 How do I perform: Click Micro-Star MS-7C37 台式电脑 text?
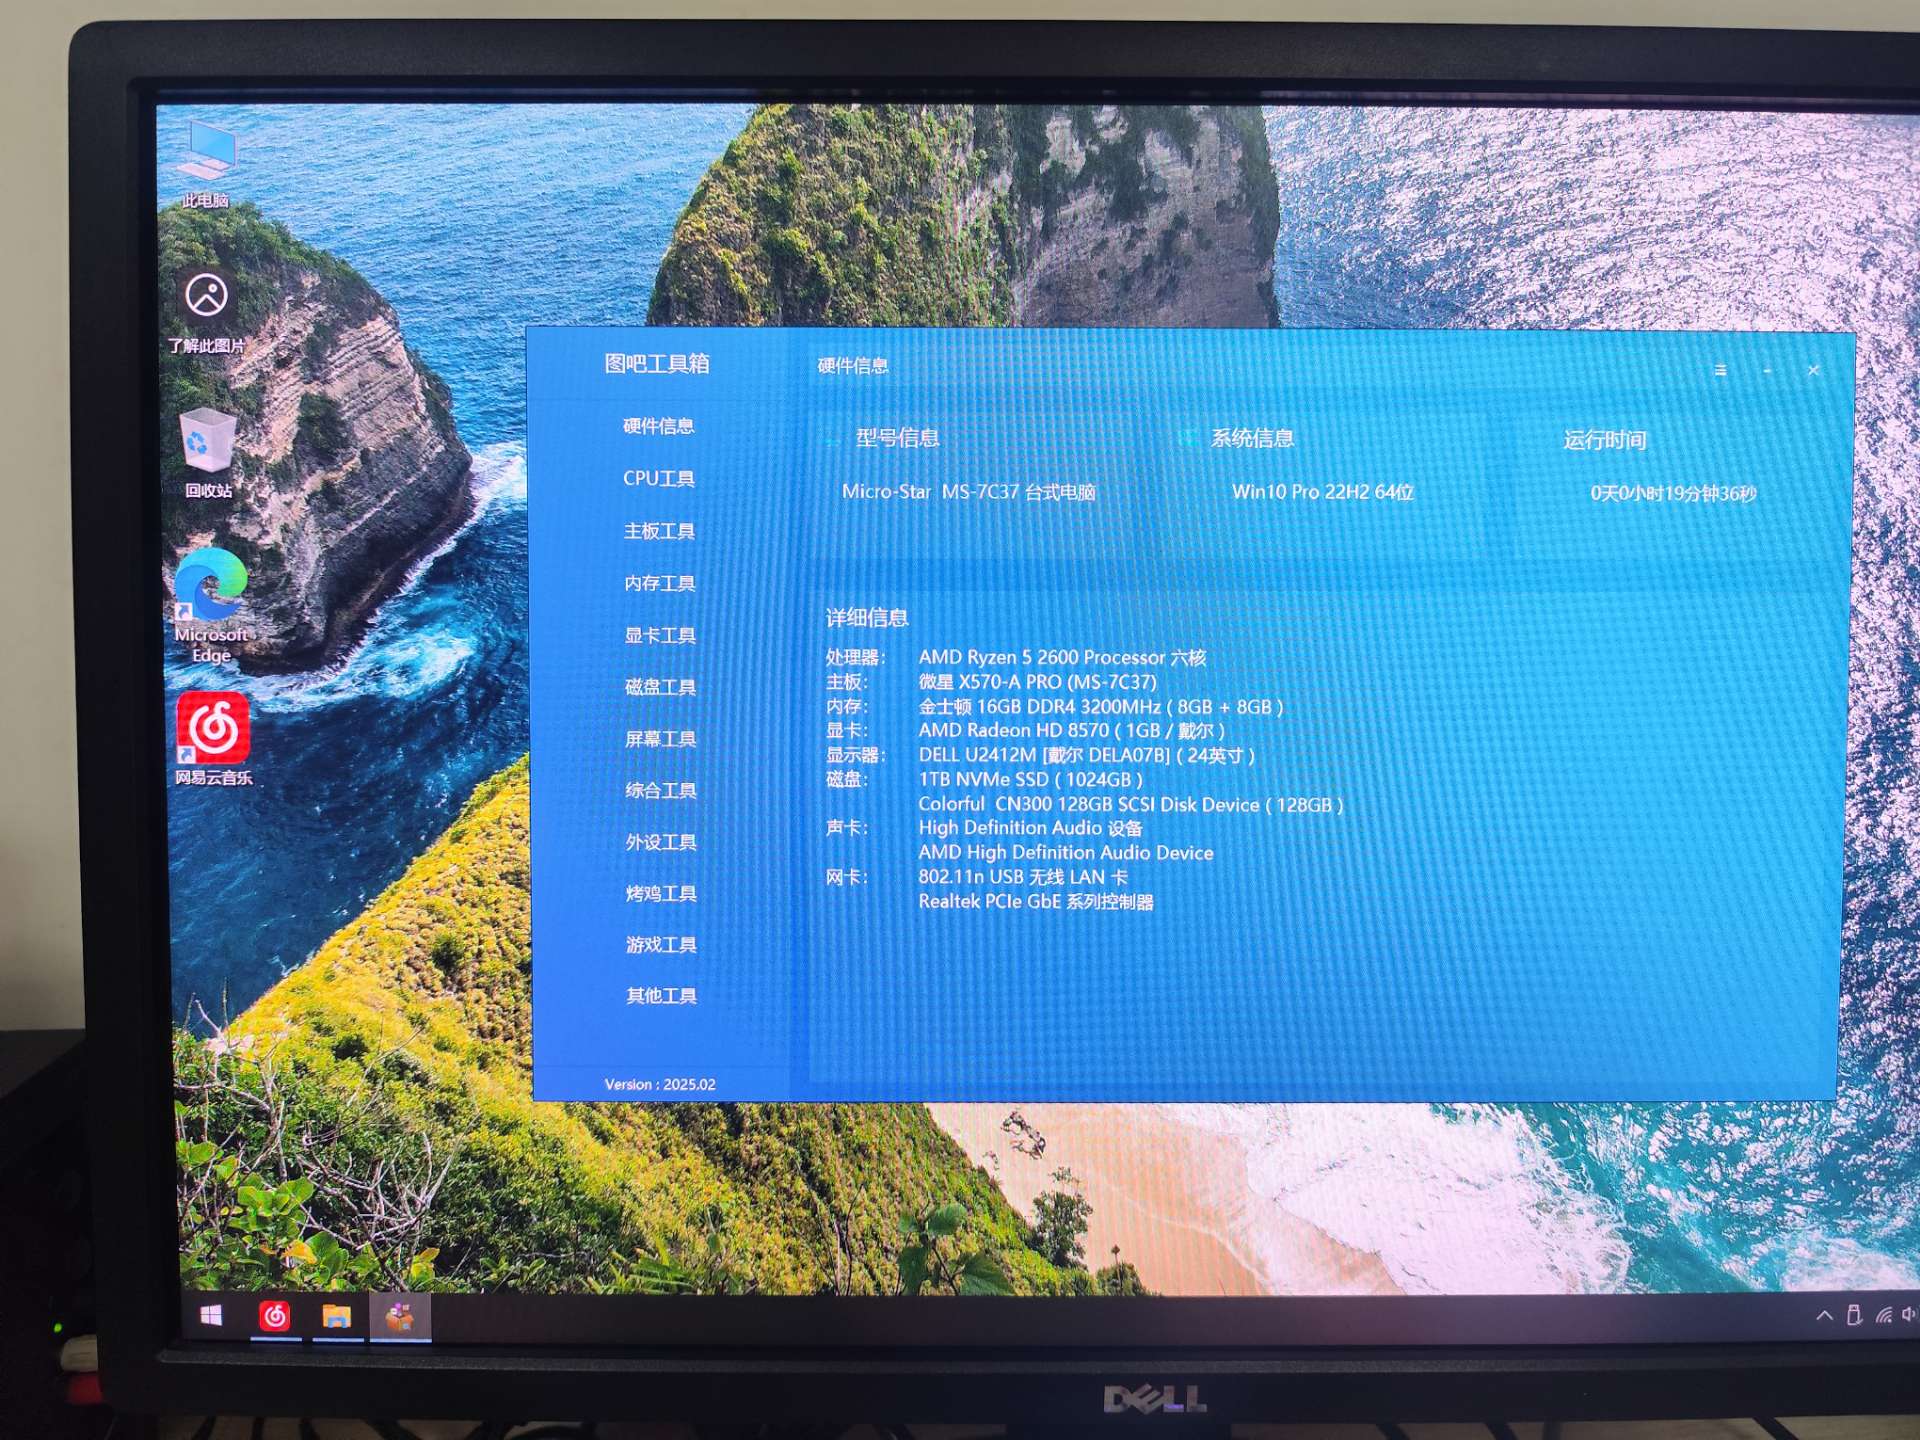[x=968, y=492]
